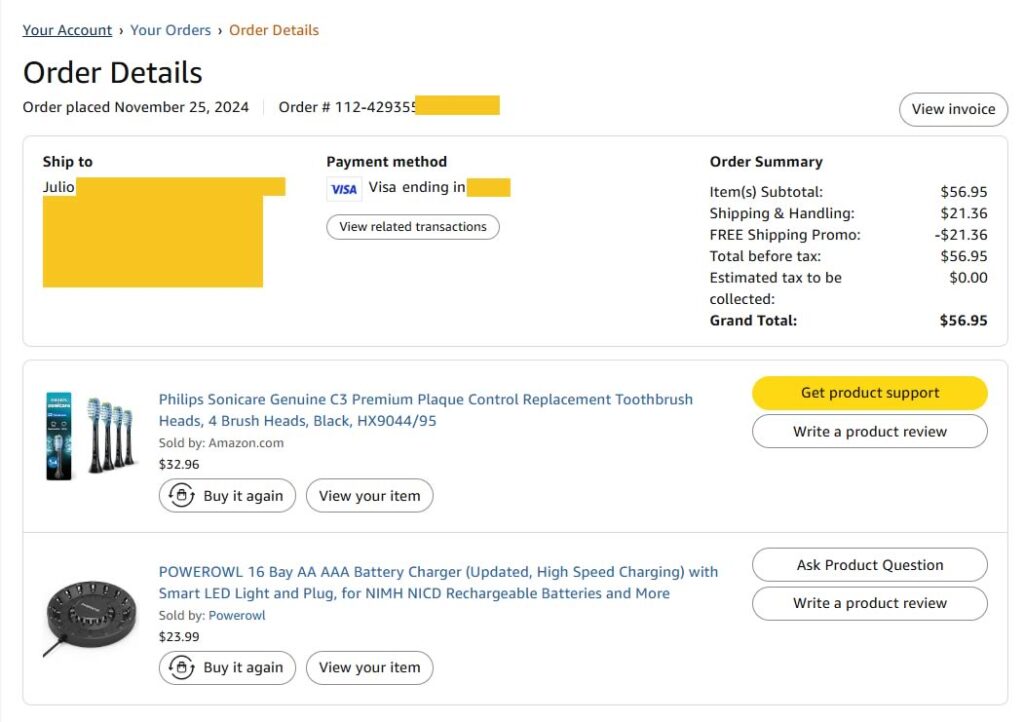
Task: Write a product review for Sonicare heads
Action: (870, 432)
